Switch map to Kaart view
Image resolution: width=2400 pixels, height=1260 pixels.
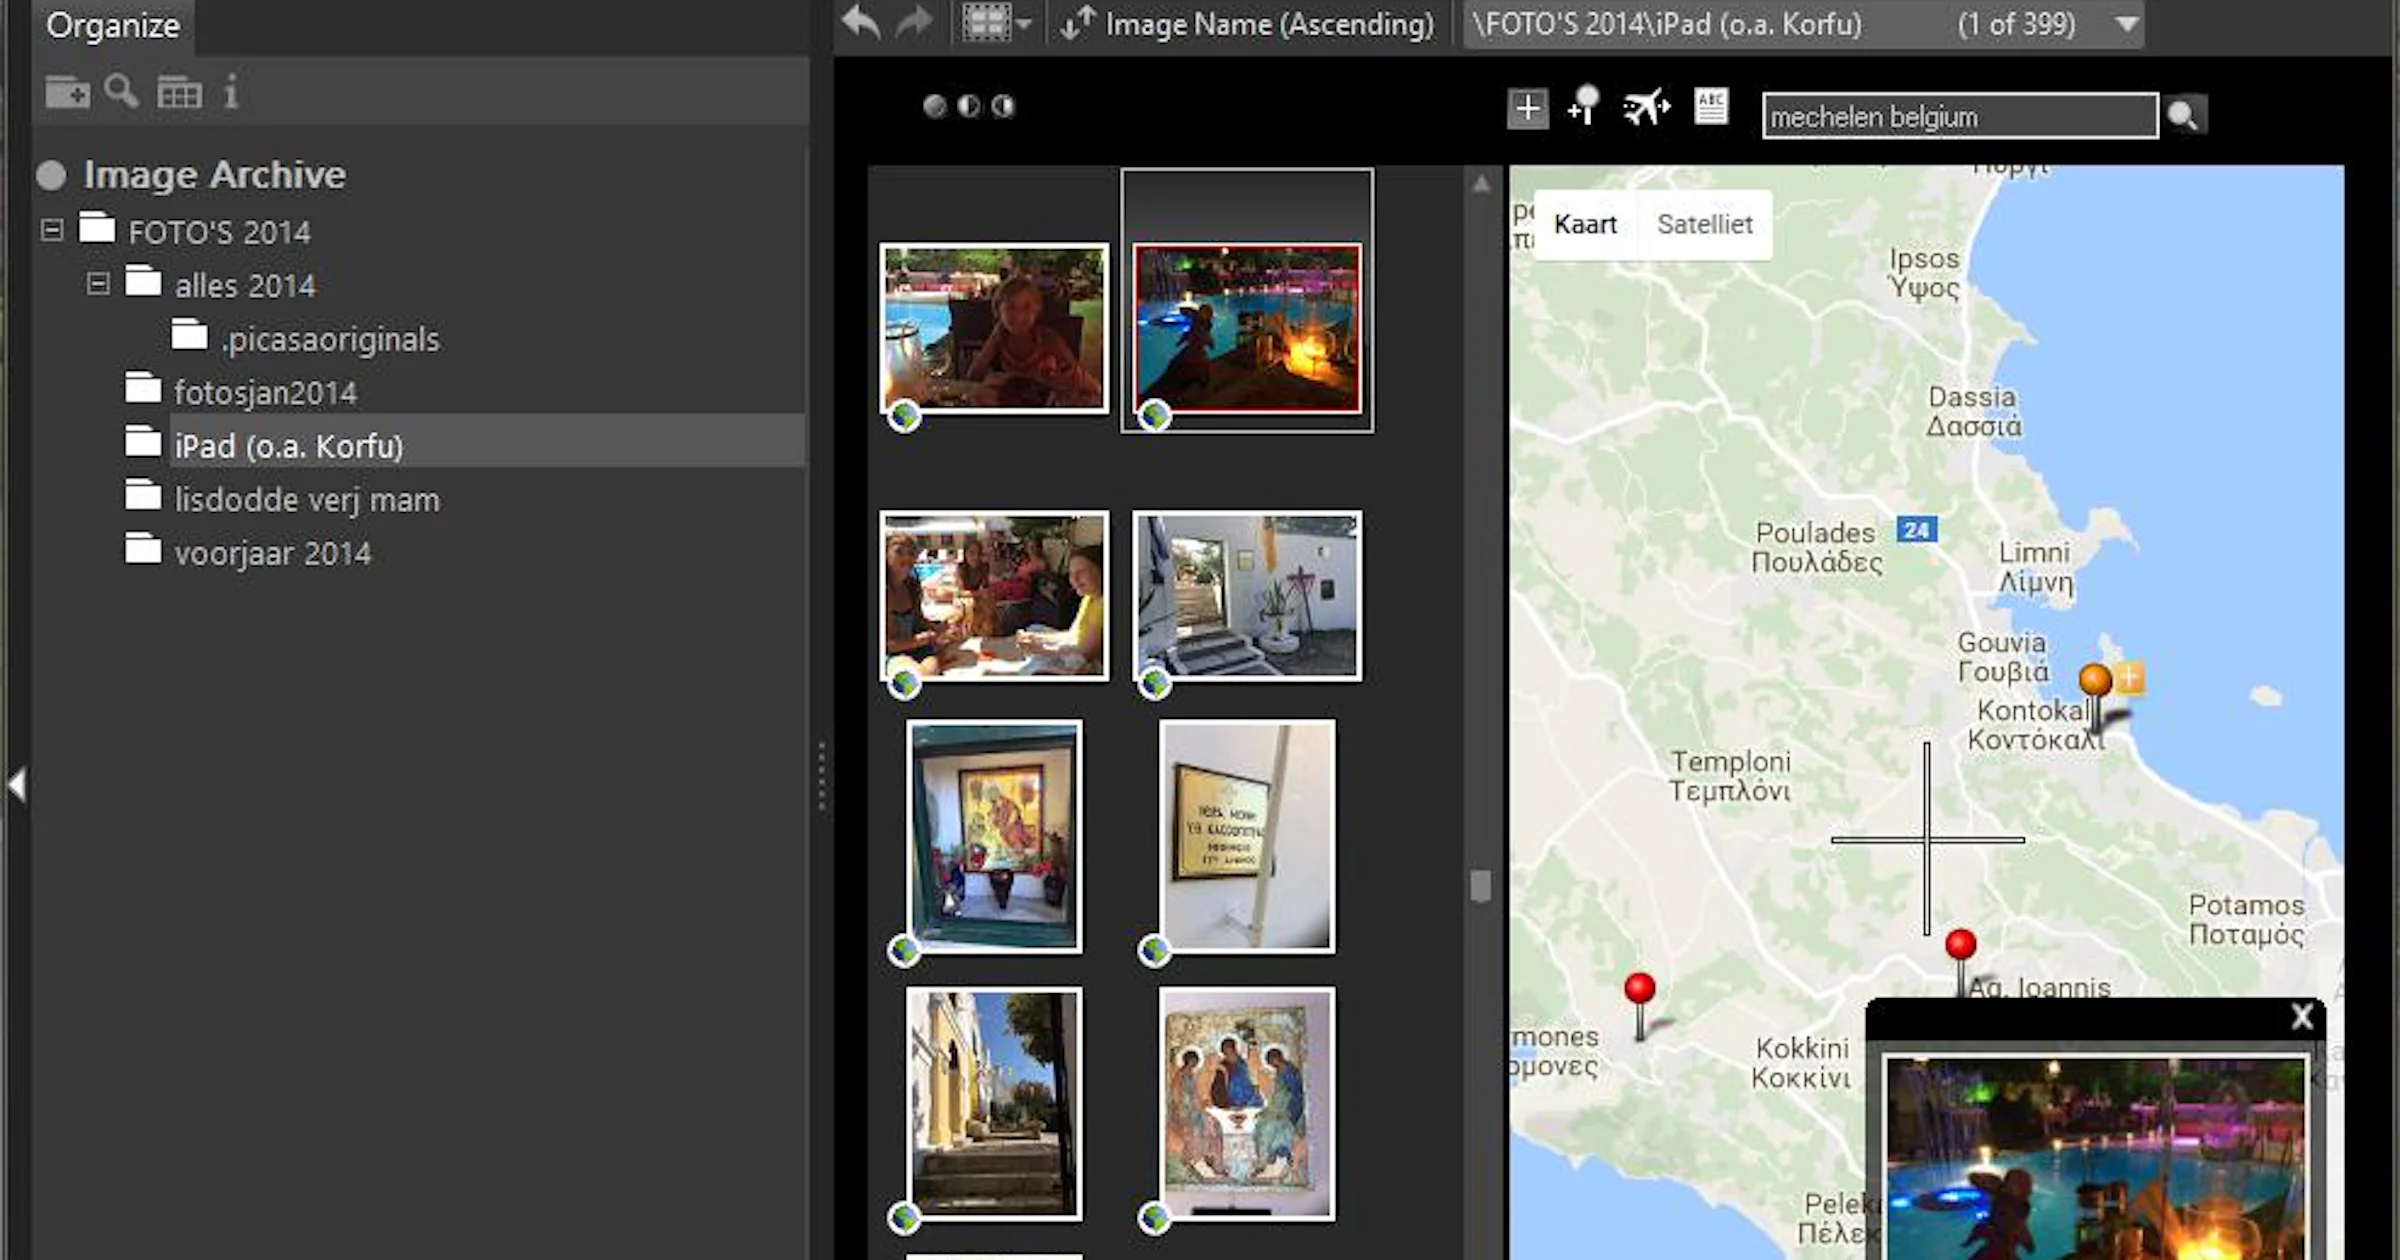tap(1585, 224)
